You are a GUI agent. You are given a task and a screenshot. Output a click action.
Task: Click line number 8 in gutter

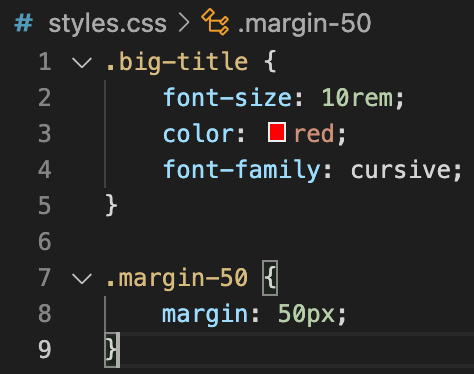(45, 314)
